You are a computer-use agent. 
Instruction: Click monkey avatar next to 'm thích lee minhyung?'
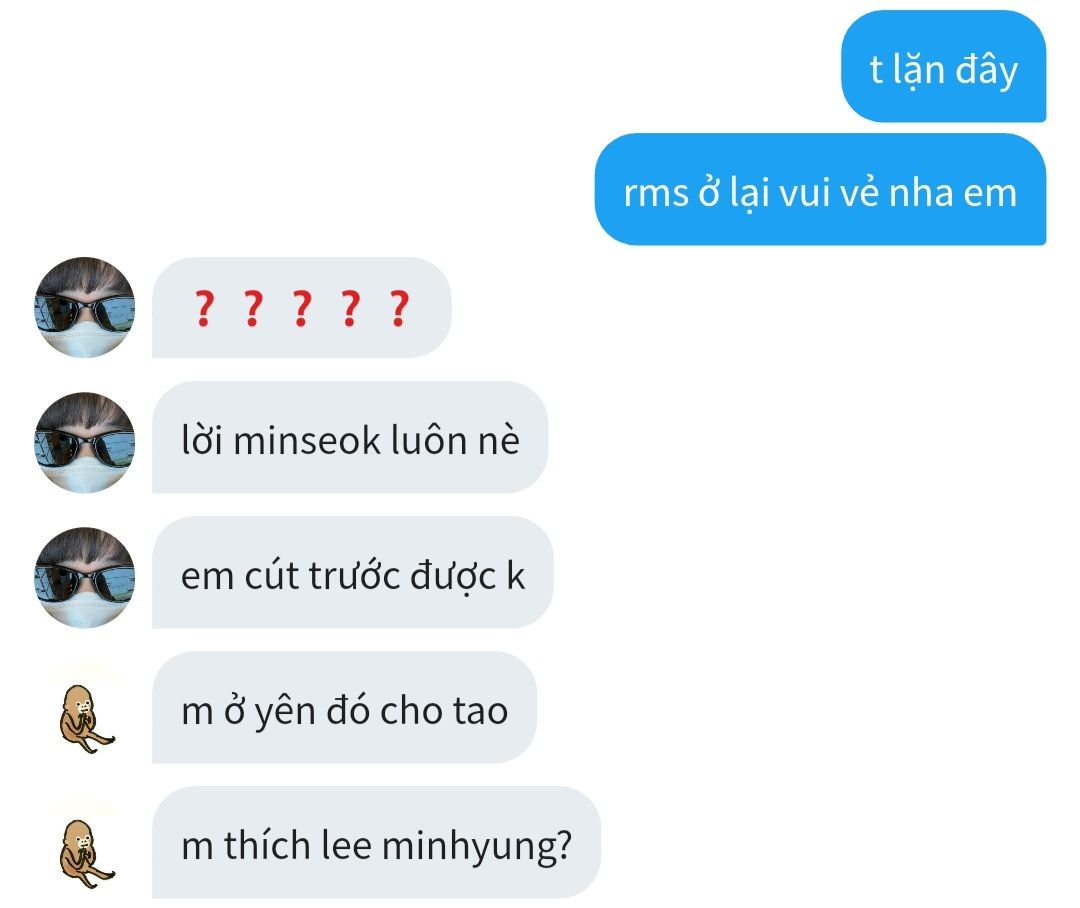[86, 853]
